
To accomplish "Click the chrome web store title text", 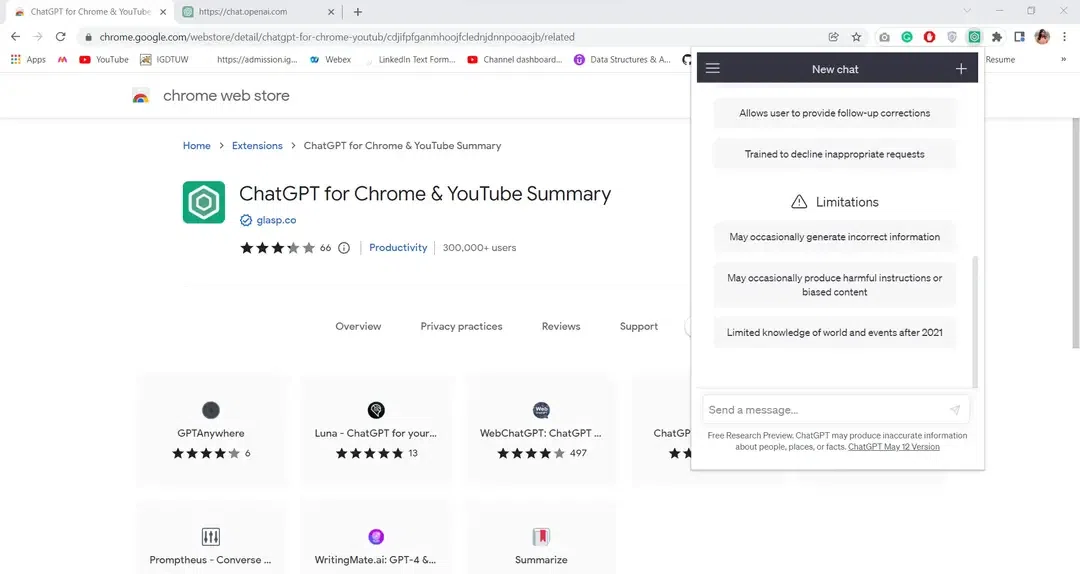I will [226, 96].
